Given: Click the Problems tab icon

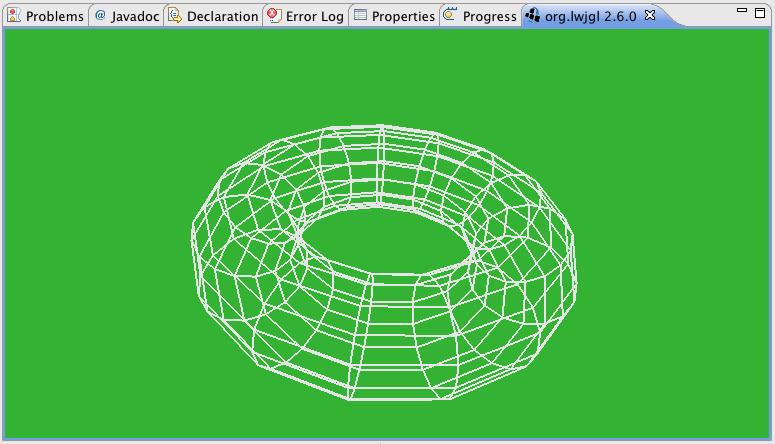Looking at the screenshot, I should [x=14, y=15].
